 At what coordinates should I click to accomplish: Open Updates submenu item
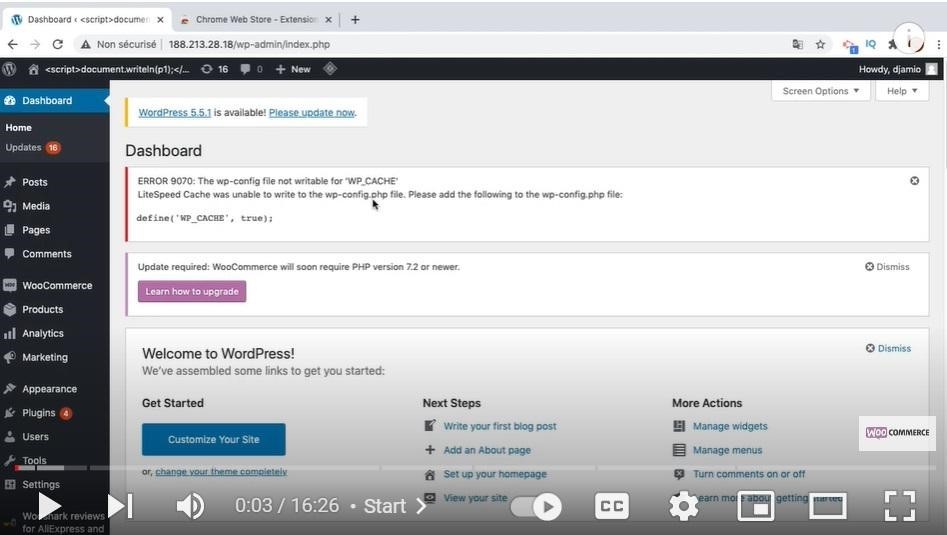(33, 147)
